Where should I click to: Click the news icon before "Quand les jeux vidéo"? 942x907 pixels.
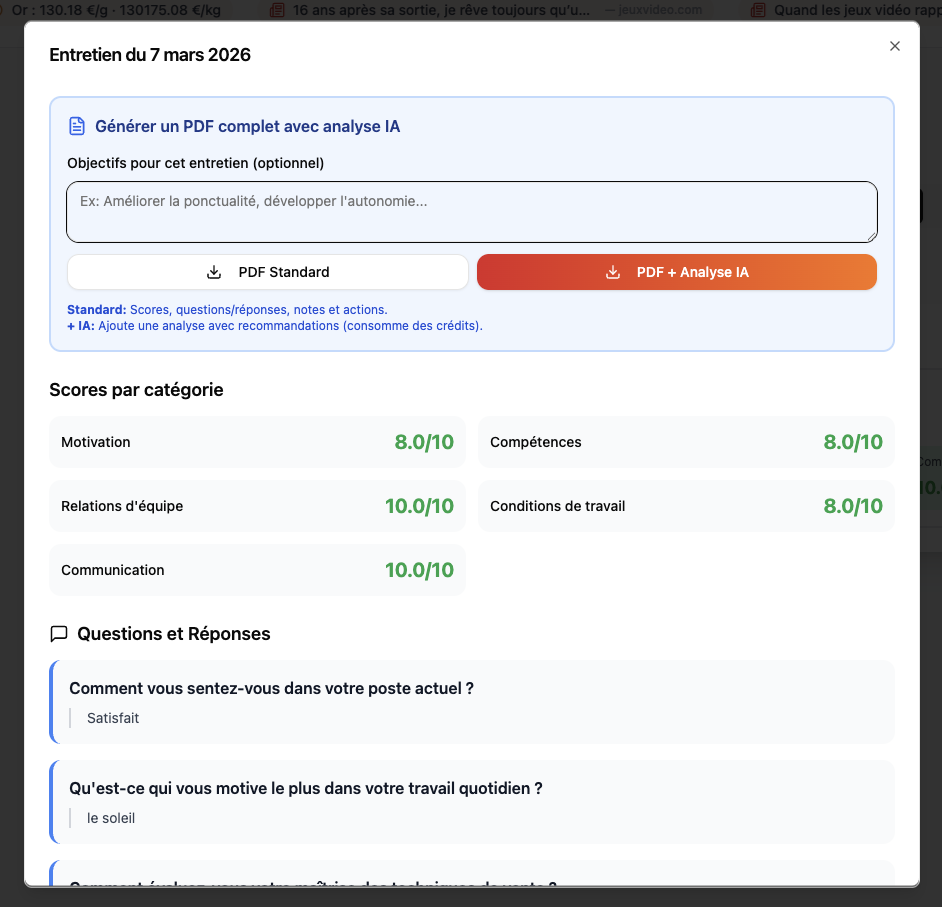click(759, 10)
